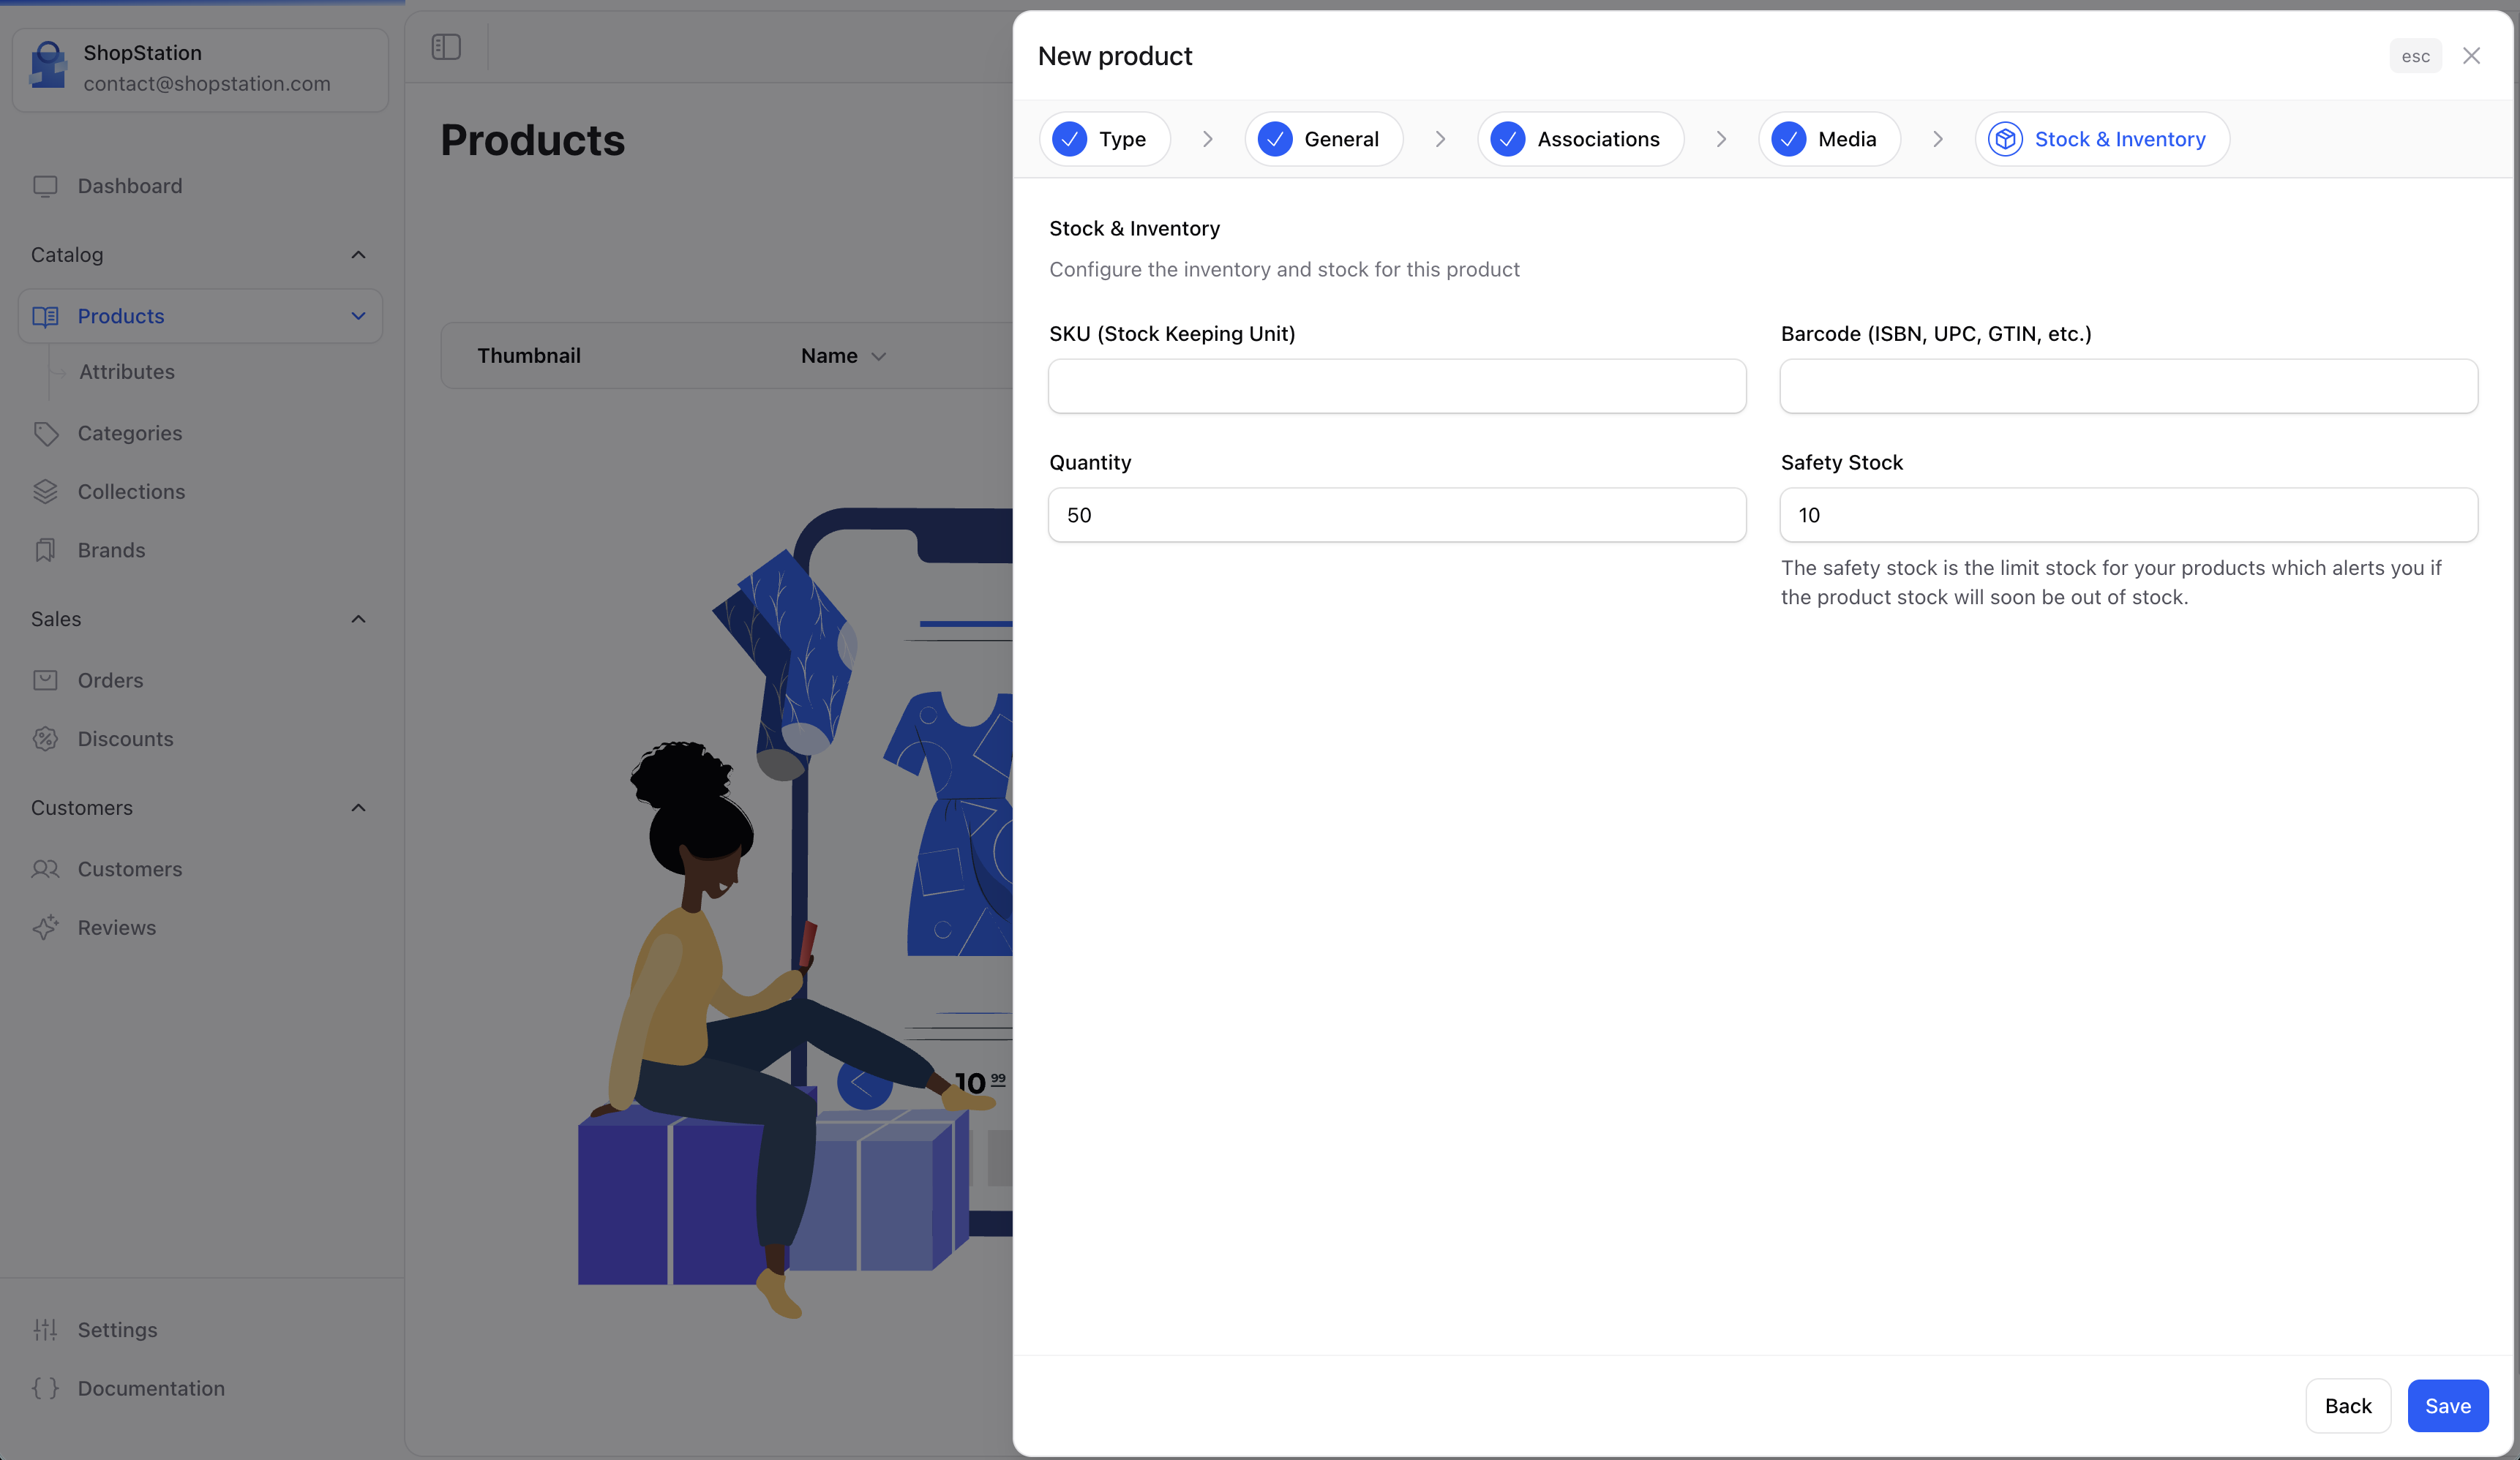Click the Categories tag icon
2520x1460 pixels.
45,433
